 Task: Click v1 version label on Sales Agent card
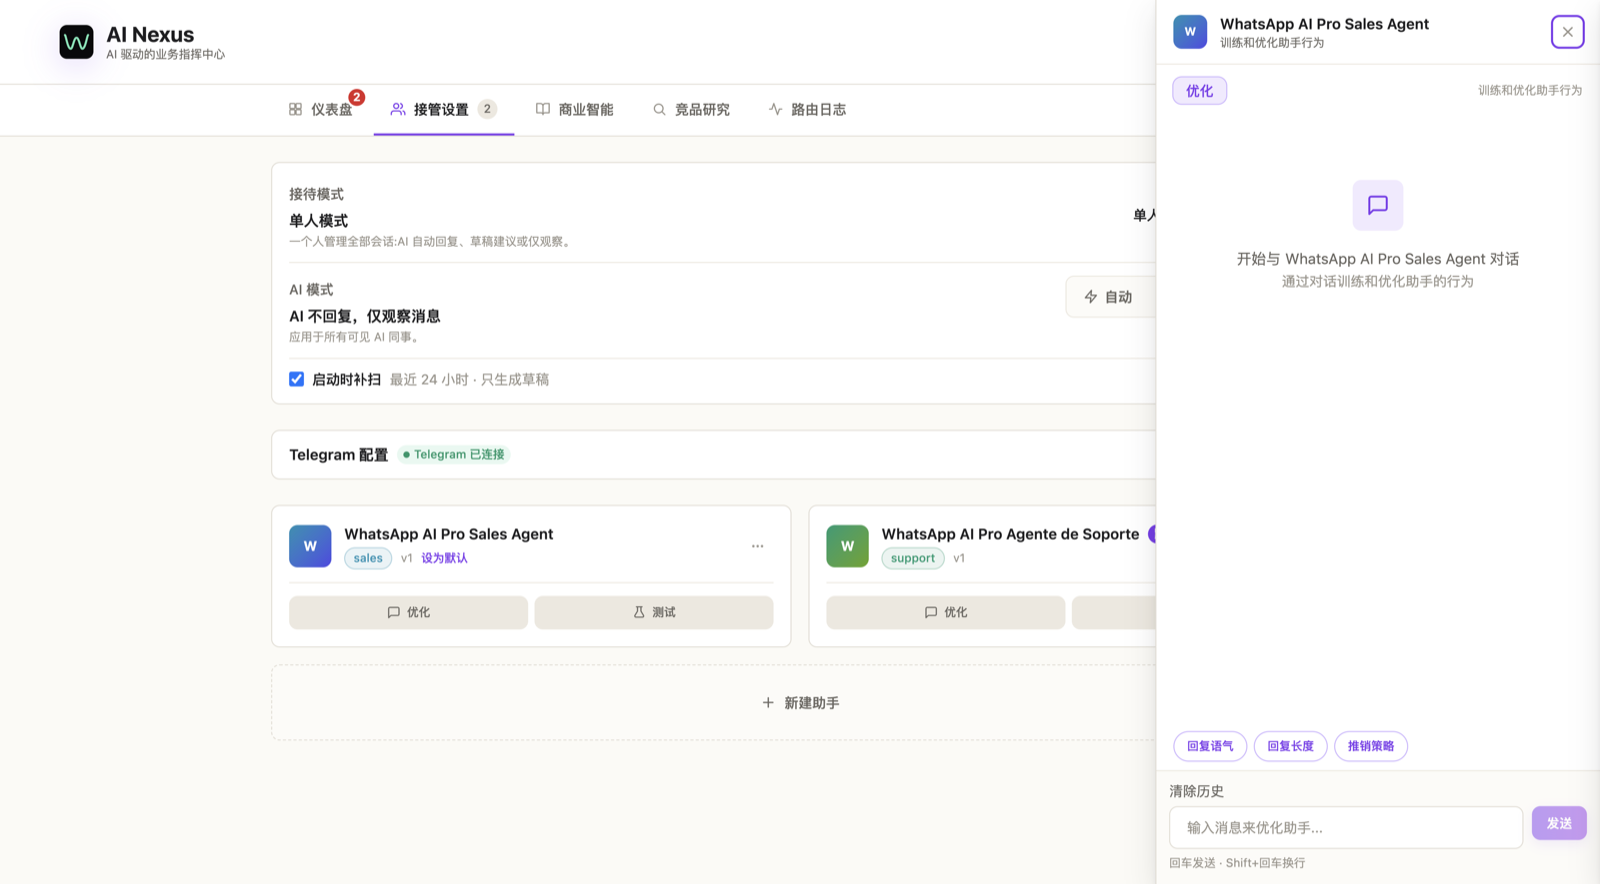(x=406, y=558)
